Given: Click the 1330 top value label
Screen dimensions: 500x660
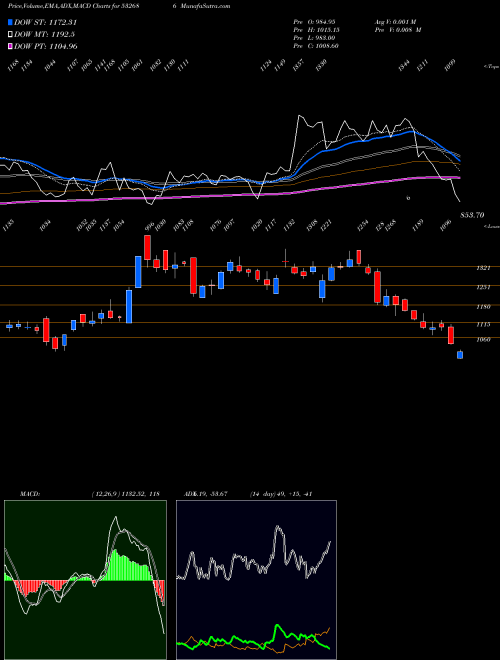Looking at the screenshot, I should pyautogui.click(x=322, y=65).
